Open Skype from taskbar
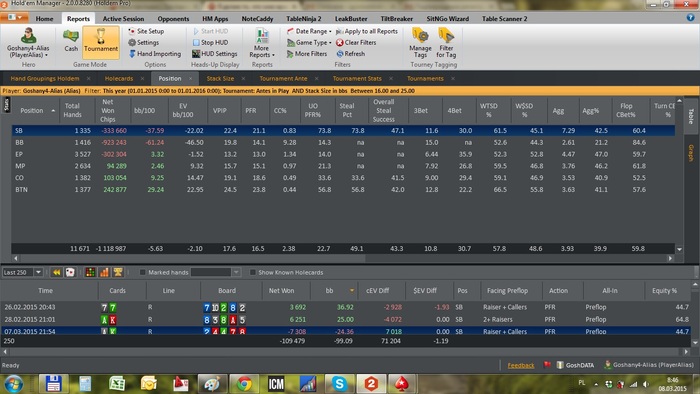Screen dimensions: 700x394 coord(340,384)
